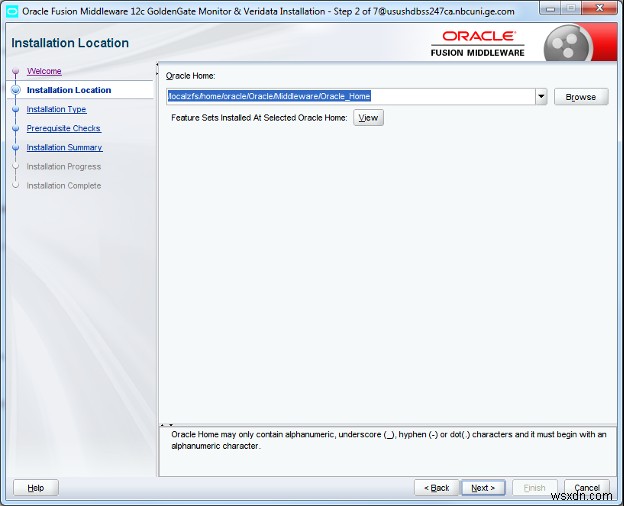
Task: Expand the Oracle Home dropdown arrow
Action: coord(541,96)
